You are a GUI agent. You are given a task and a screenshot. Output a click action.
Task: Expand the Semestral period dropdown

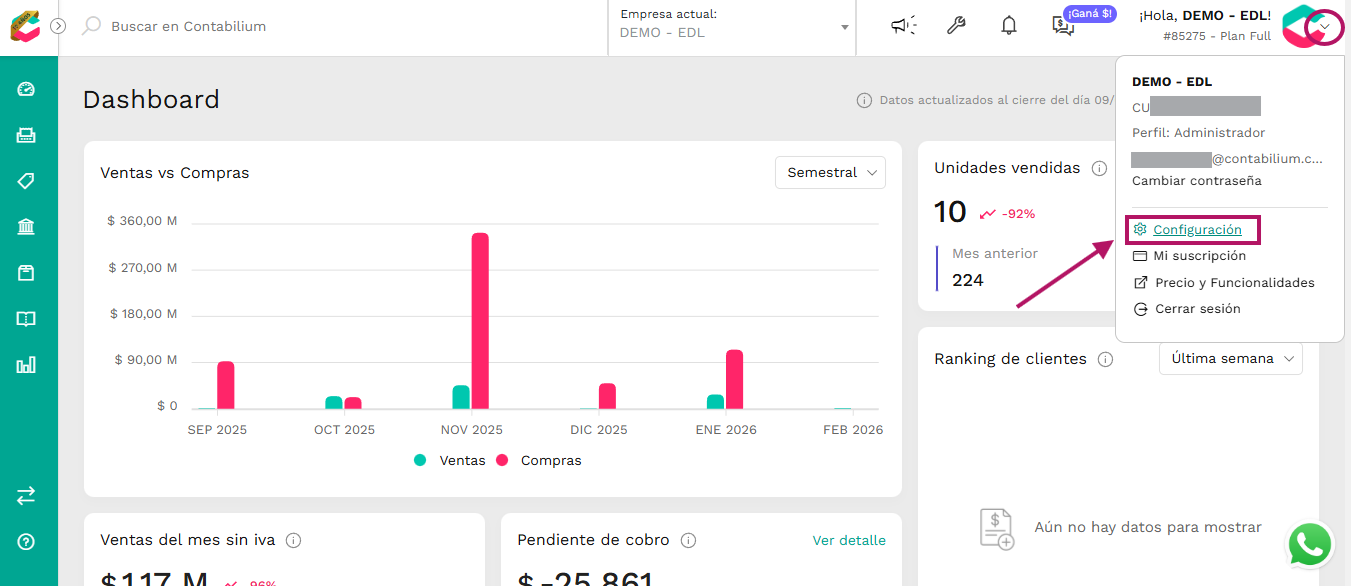point(830,172)
